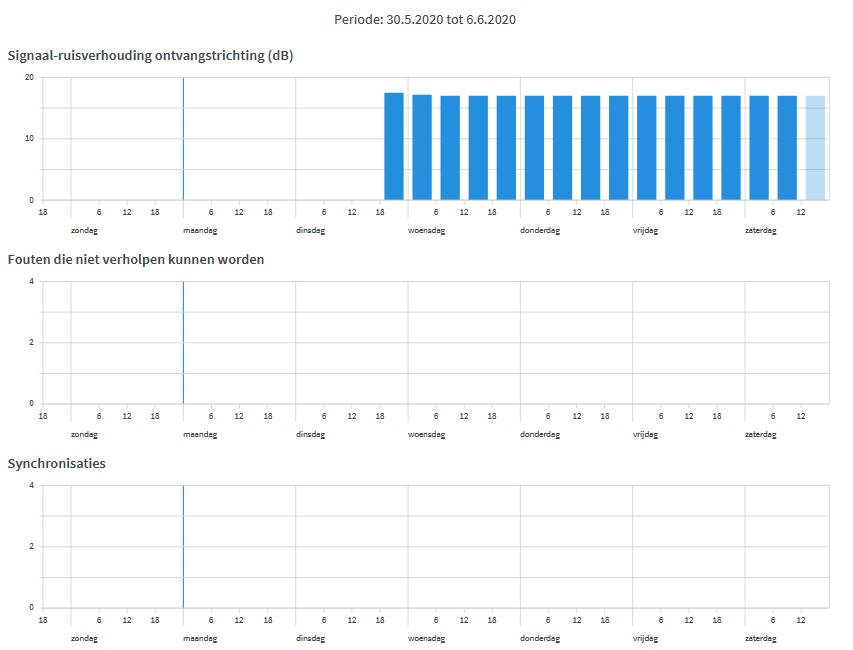Click the woensdag label under the Fouten chart
The width and height of the screenshot is (853, 650).
pos(426,434)
